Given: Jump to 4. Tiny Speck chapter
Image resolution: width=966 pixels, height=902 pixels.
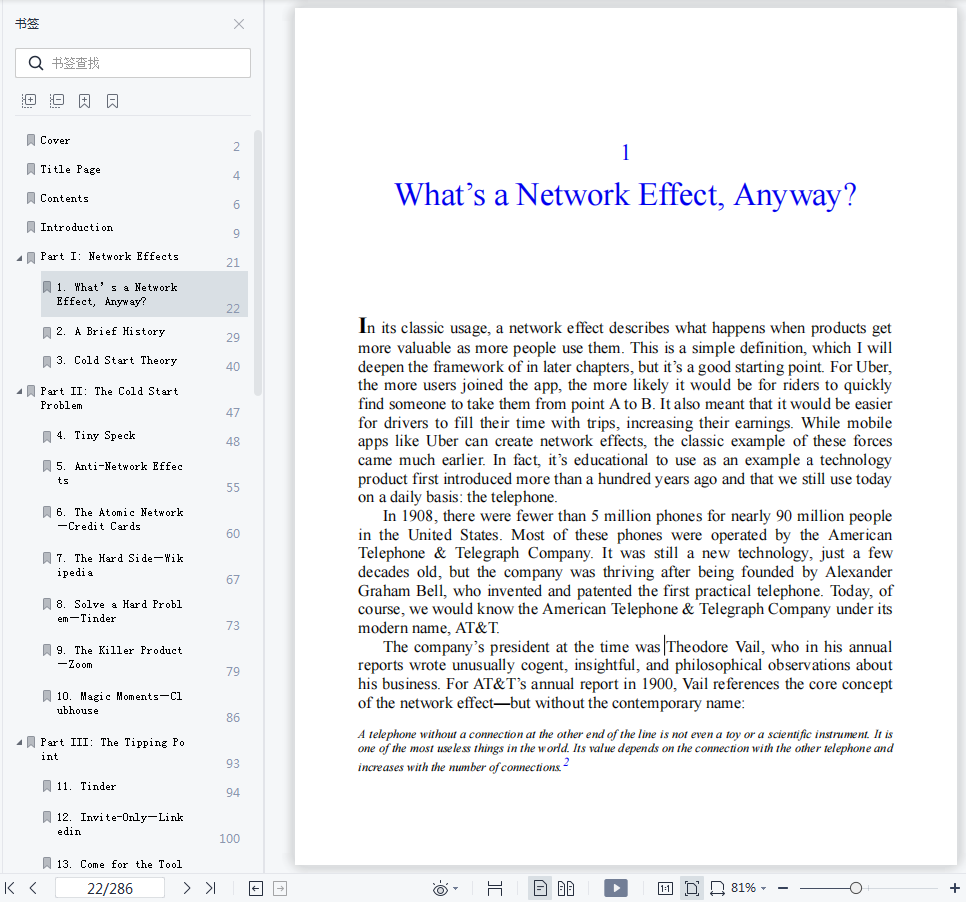Looking at the screenshot, I should pos(96,436).
